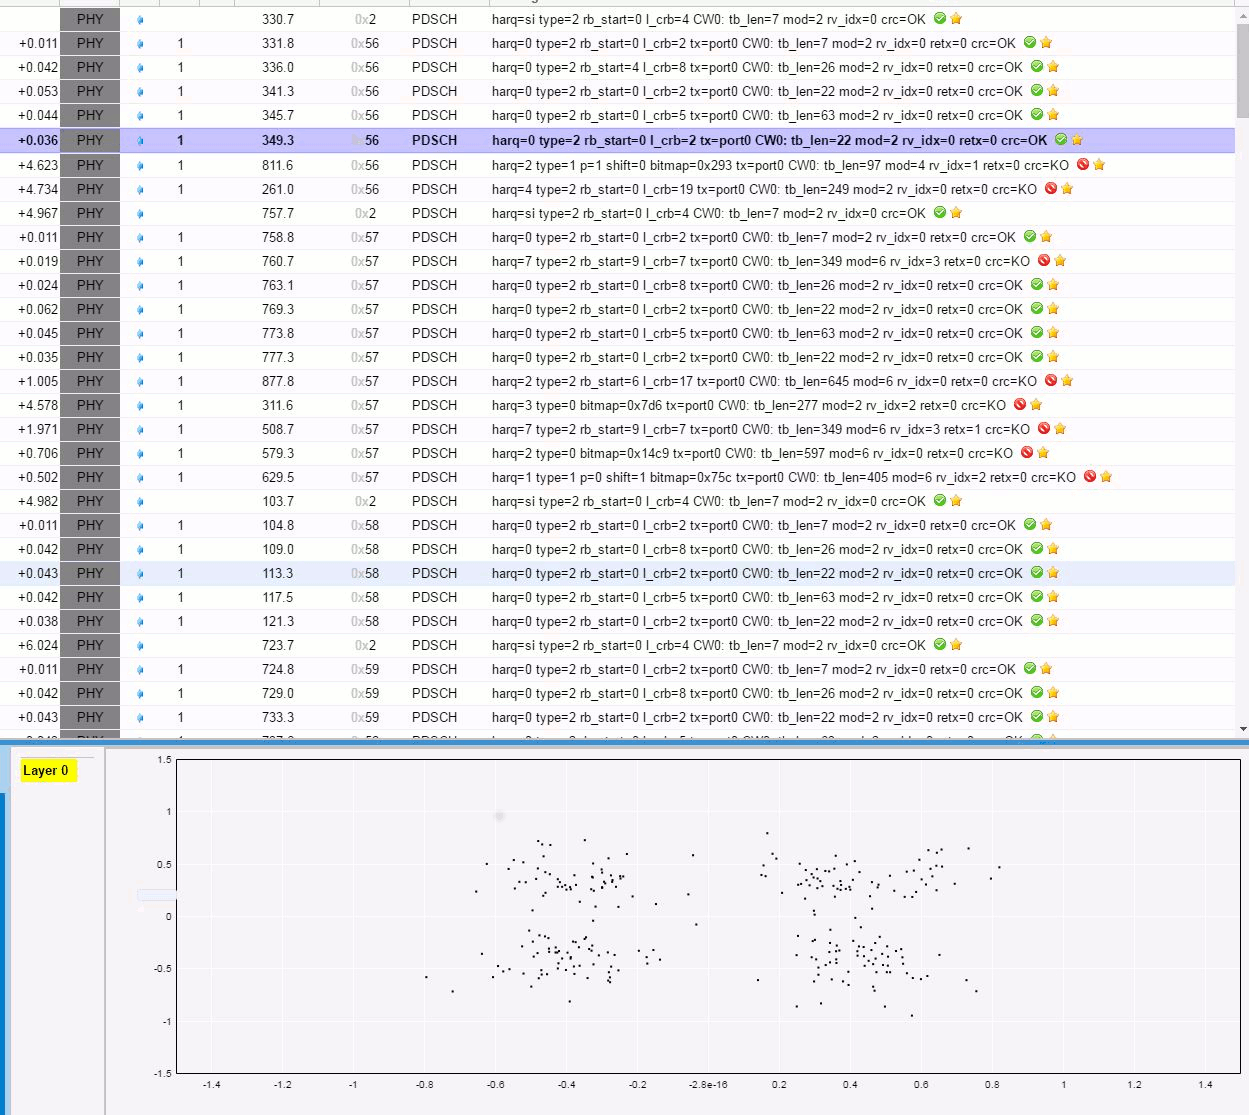Click the red KO icon on row 811.6
The height and width of the screenshot is (1115, 1249).
[x=1083, y=165]
